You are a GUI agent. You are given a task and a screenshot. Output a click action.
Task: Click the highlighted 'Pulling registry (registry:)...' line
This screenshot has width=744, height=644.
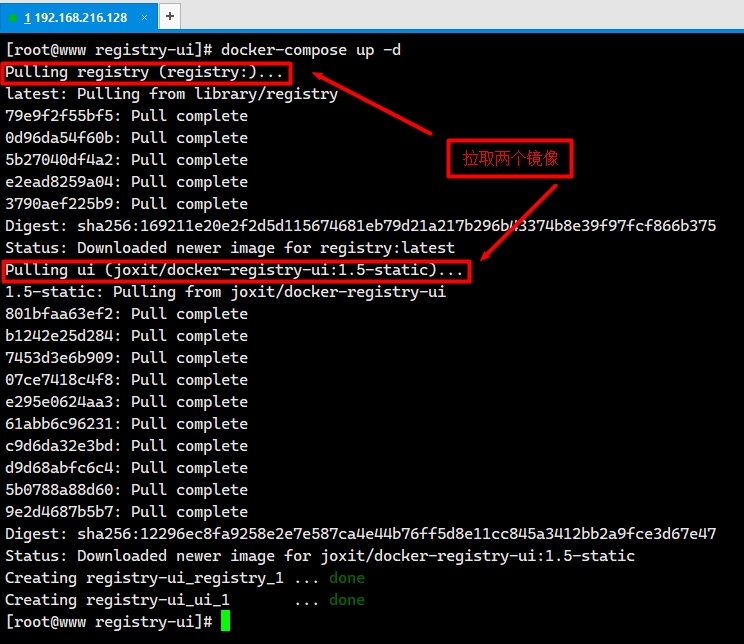pos(147,72)
